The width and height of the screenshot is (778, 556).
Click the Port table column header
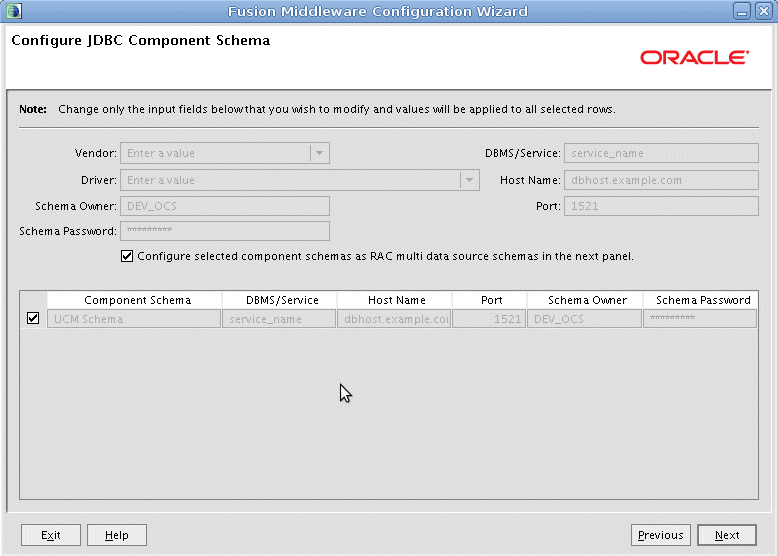[489, 300]
